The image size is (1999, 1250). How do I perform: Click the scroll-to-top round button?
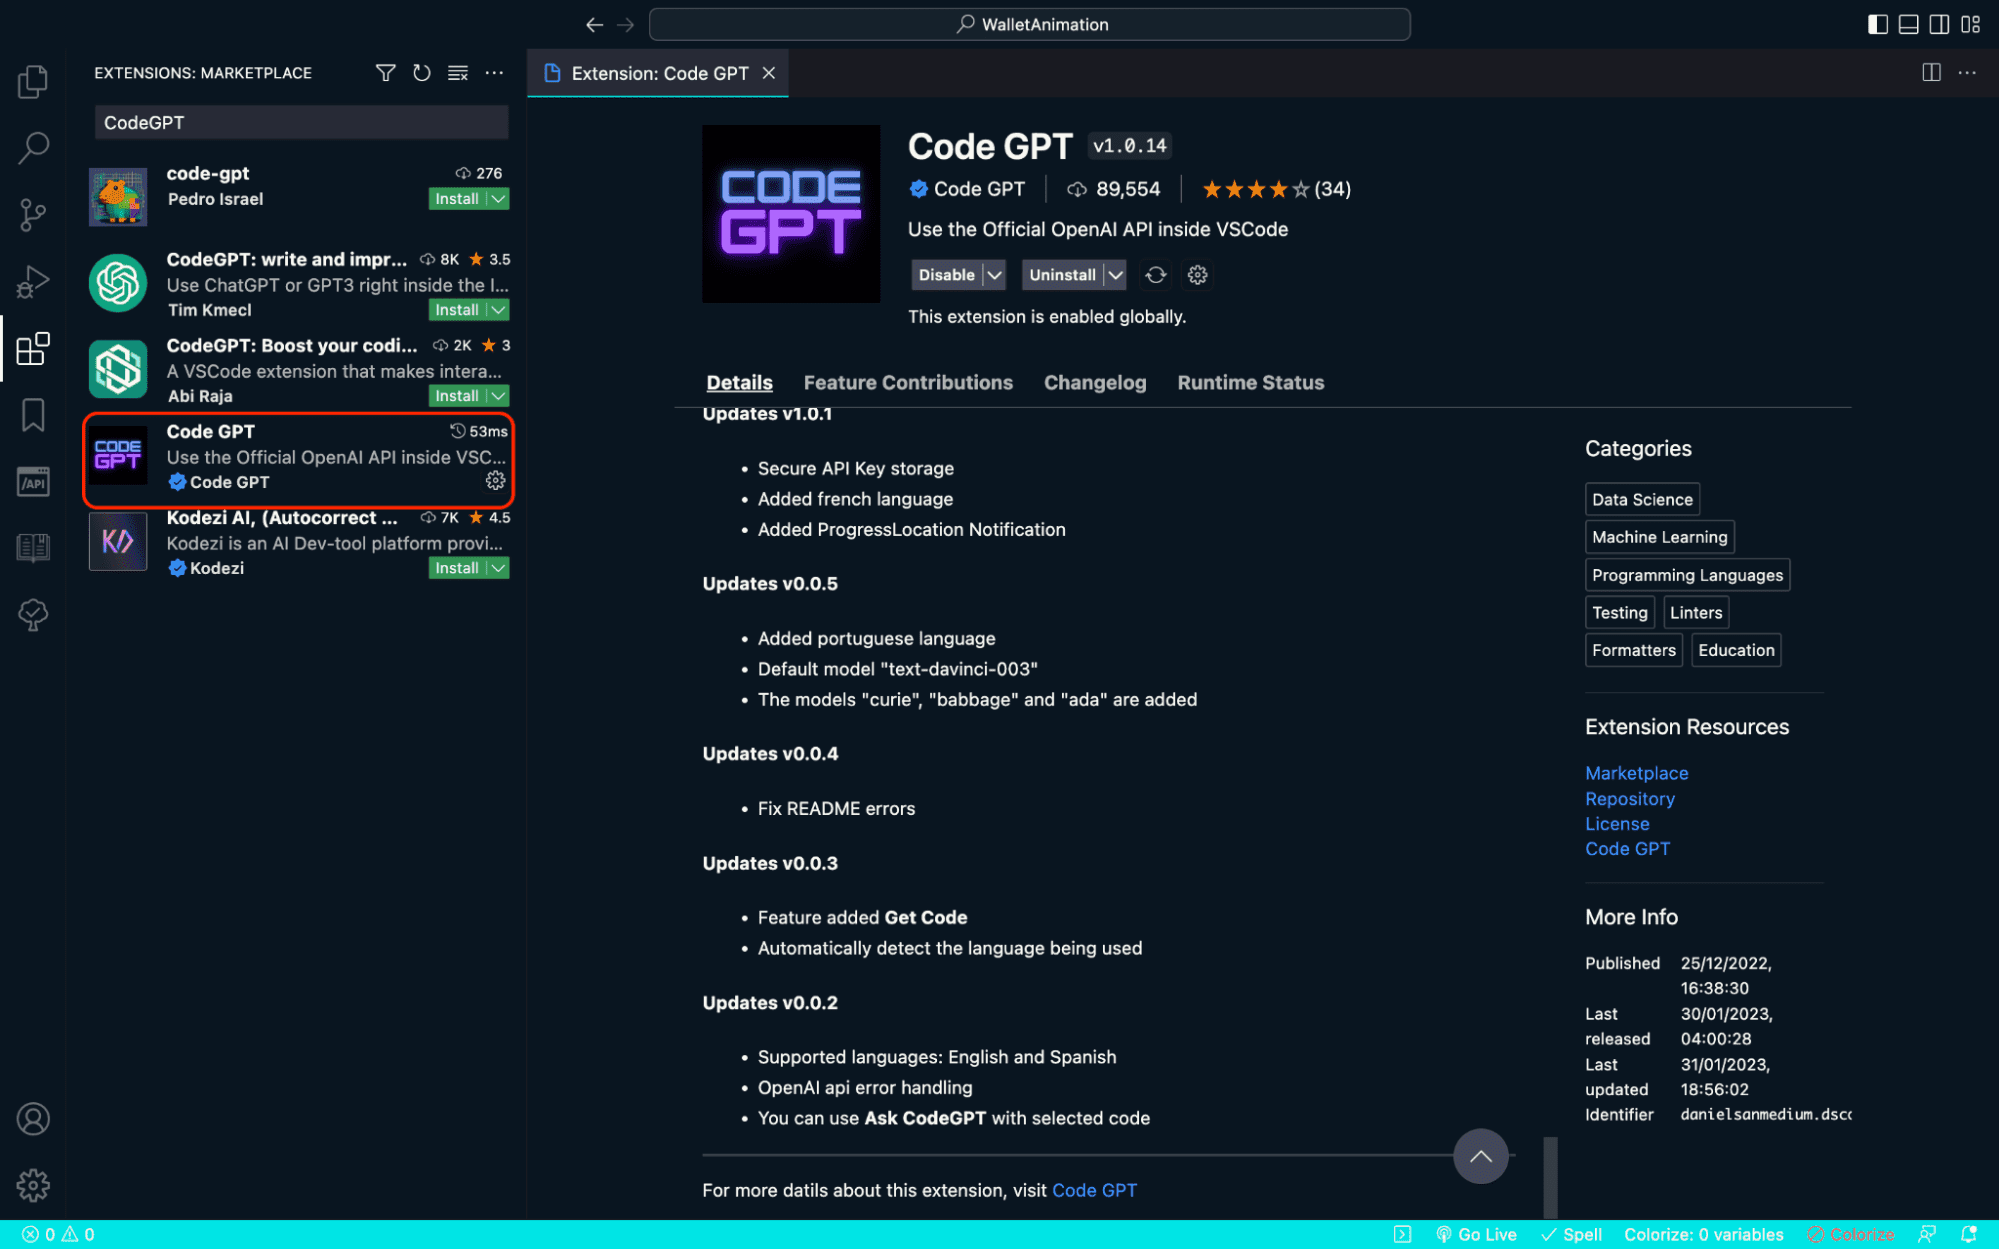pyautogui.click(x=1480, y=1157)
